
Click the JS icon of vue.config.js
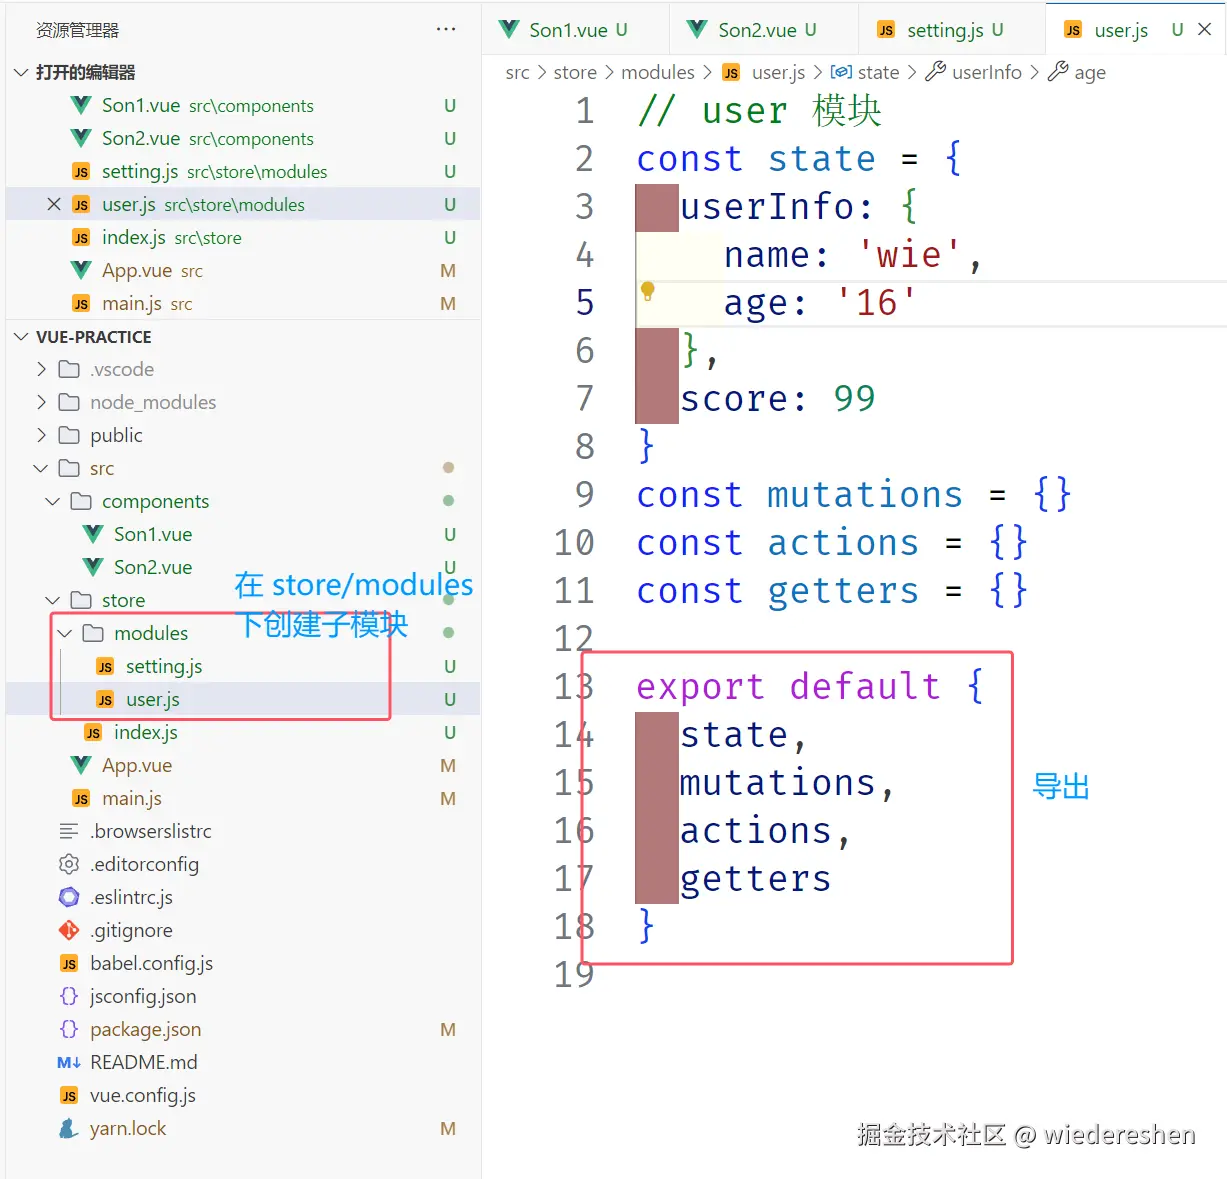69,1096
